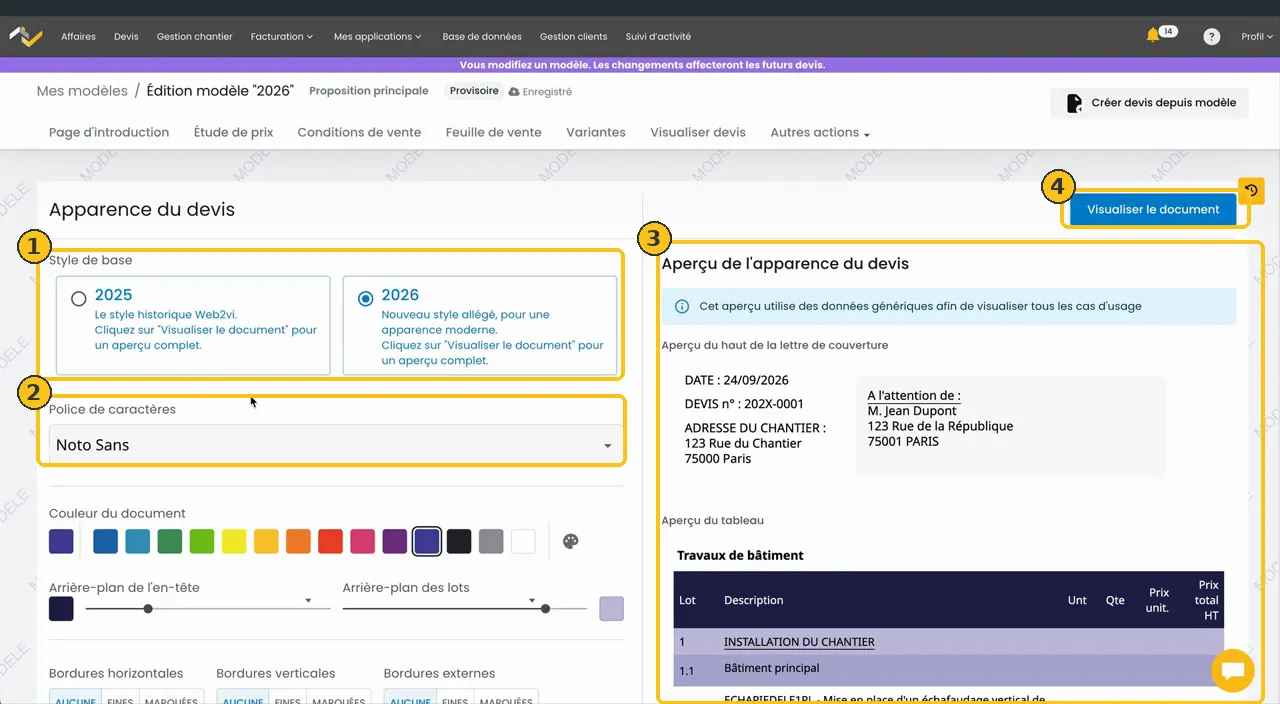This screenshot has height=704, width=1280.
Task: Switch to the Page d'introduction tab
Action: click(109, 132)
